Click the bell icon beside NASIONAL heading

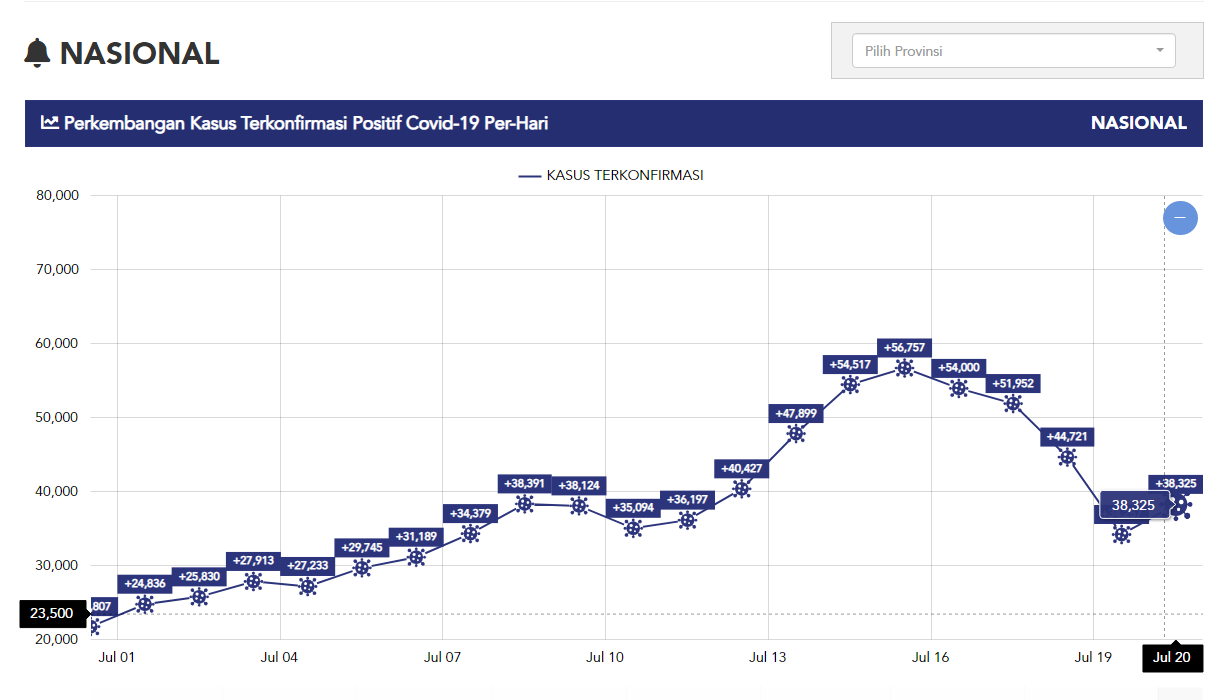(37, 53)
